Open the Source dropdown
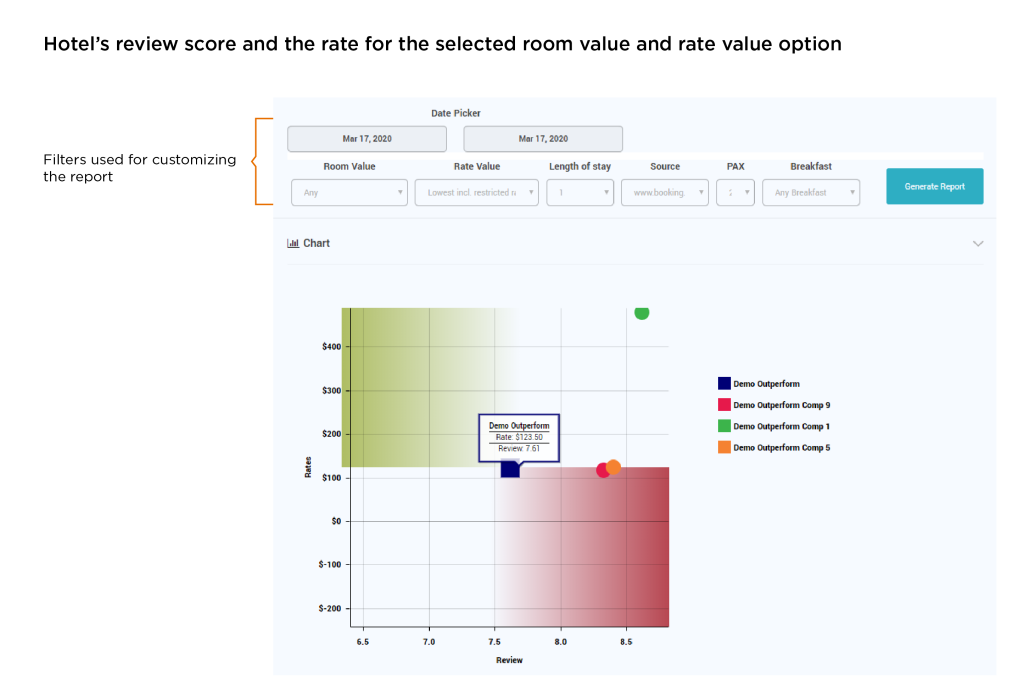The image size is (1024, 695). pos(665,193)
